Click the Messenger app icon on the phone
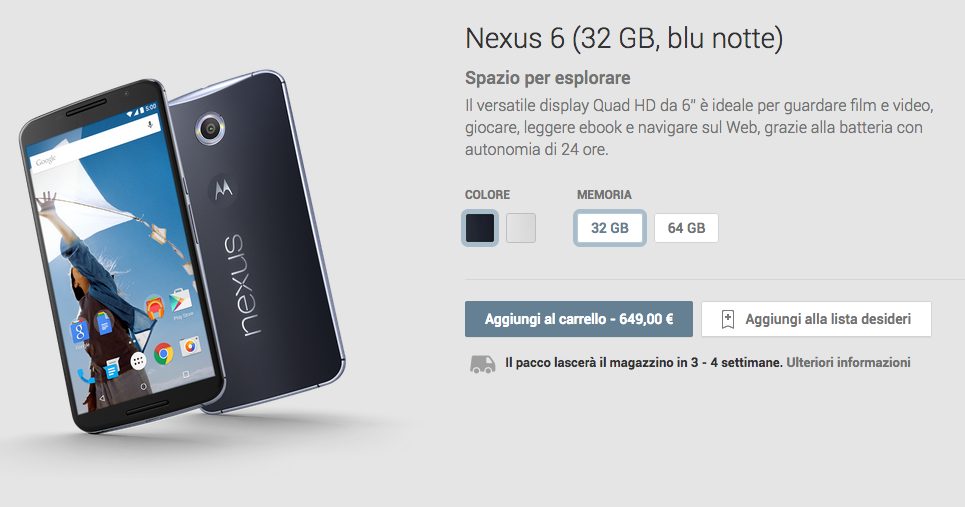Viewport: 965px width, 507px height. 112,370
